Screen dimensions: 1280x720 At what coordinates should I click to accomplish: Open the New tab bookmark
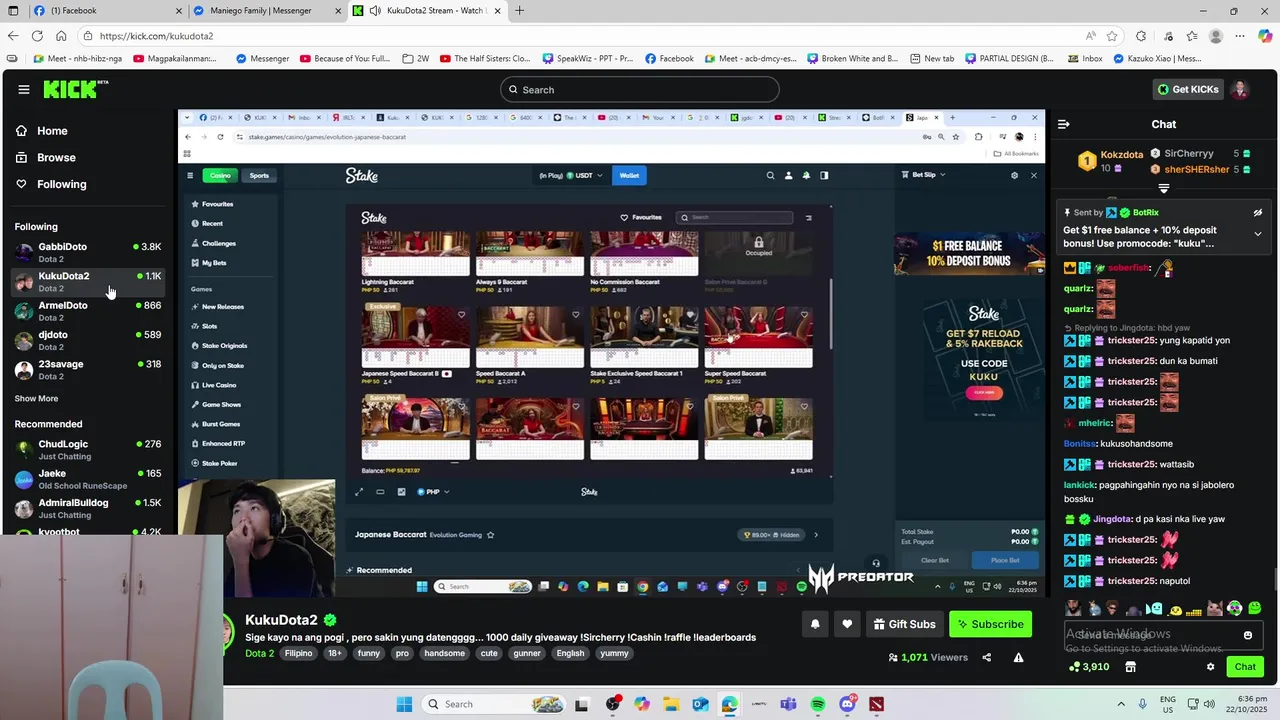(x=932, y=59)
